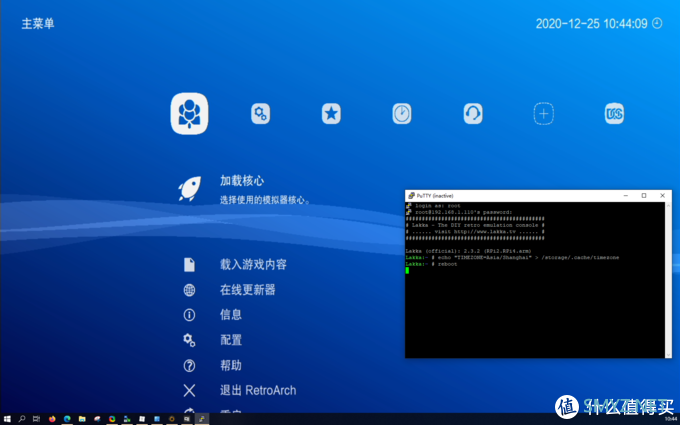Open the playlist category icon after the plus
Image resolution: width=680 pixels, height=425 pixels.
pyautogui.click(x=614, y=114)
